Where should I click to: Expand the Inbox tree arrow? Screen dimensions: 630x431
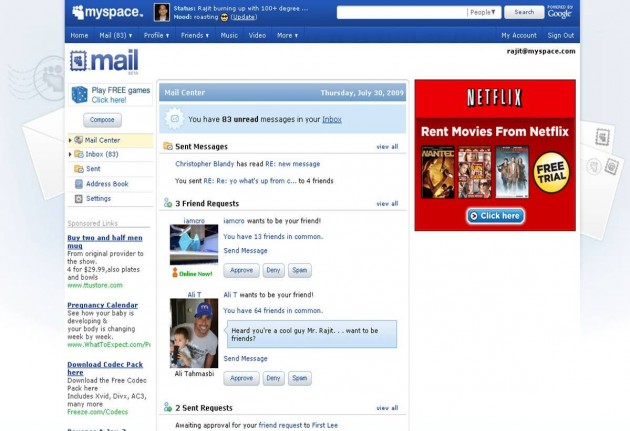pyautogui.click(x=70, y=154)
